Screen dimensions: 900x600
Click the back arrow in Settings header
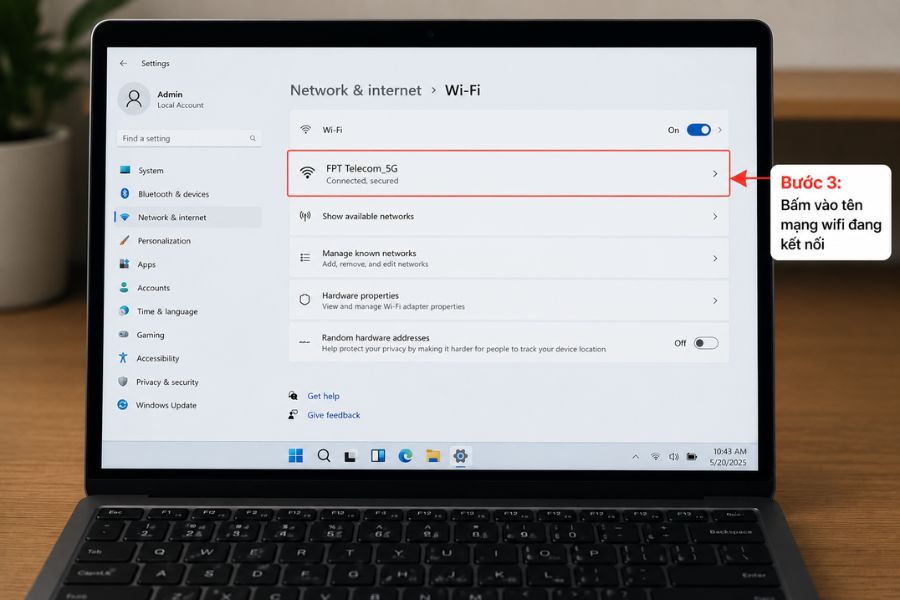click(123, 63)
